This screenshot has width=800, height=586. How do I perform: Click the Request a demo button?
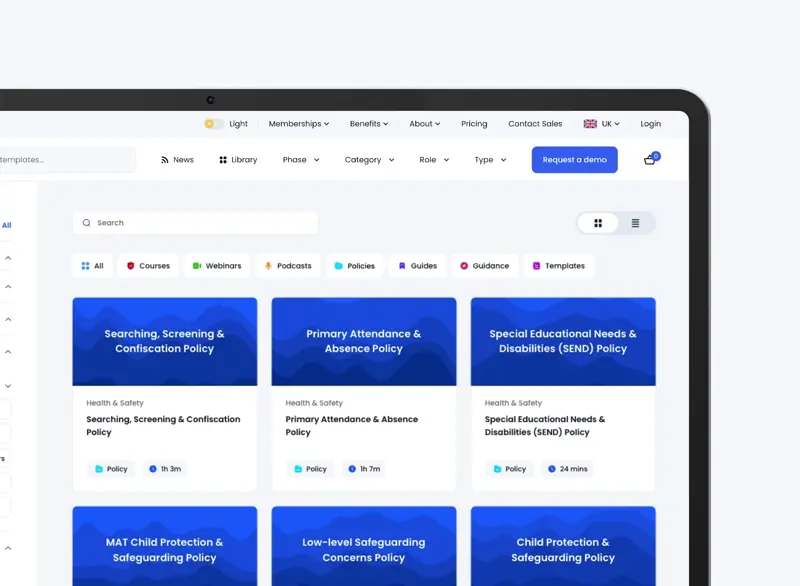(x=574, y=160)
